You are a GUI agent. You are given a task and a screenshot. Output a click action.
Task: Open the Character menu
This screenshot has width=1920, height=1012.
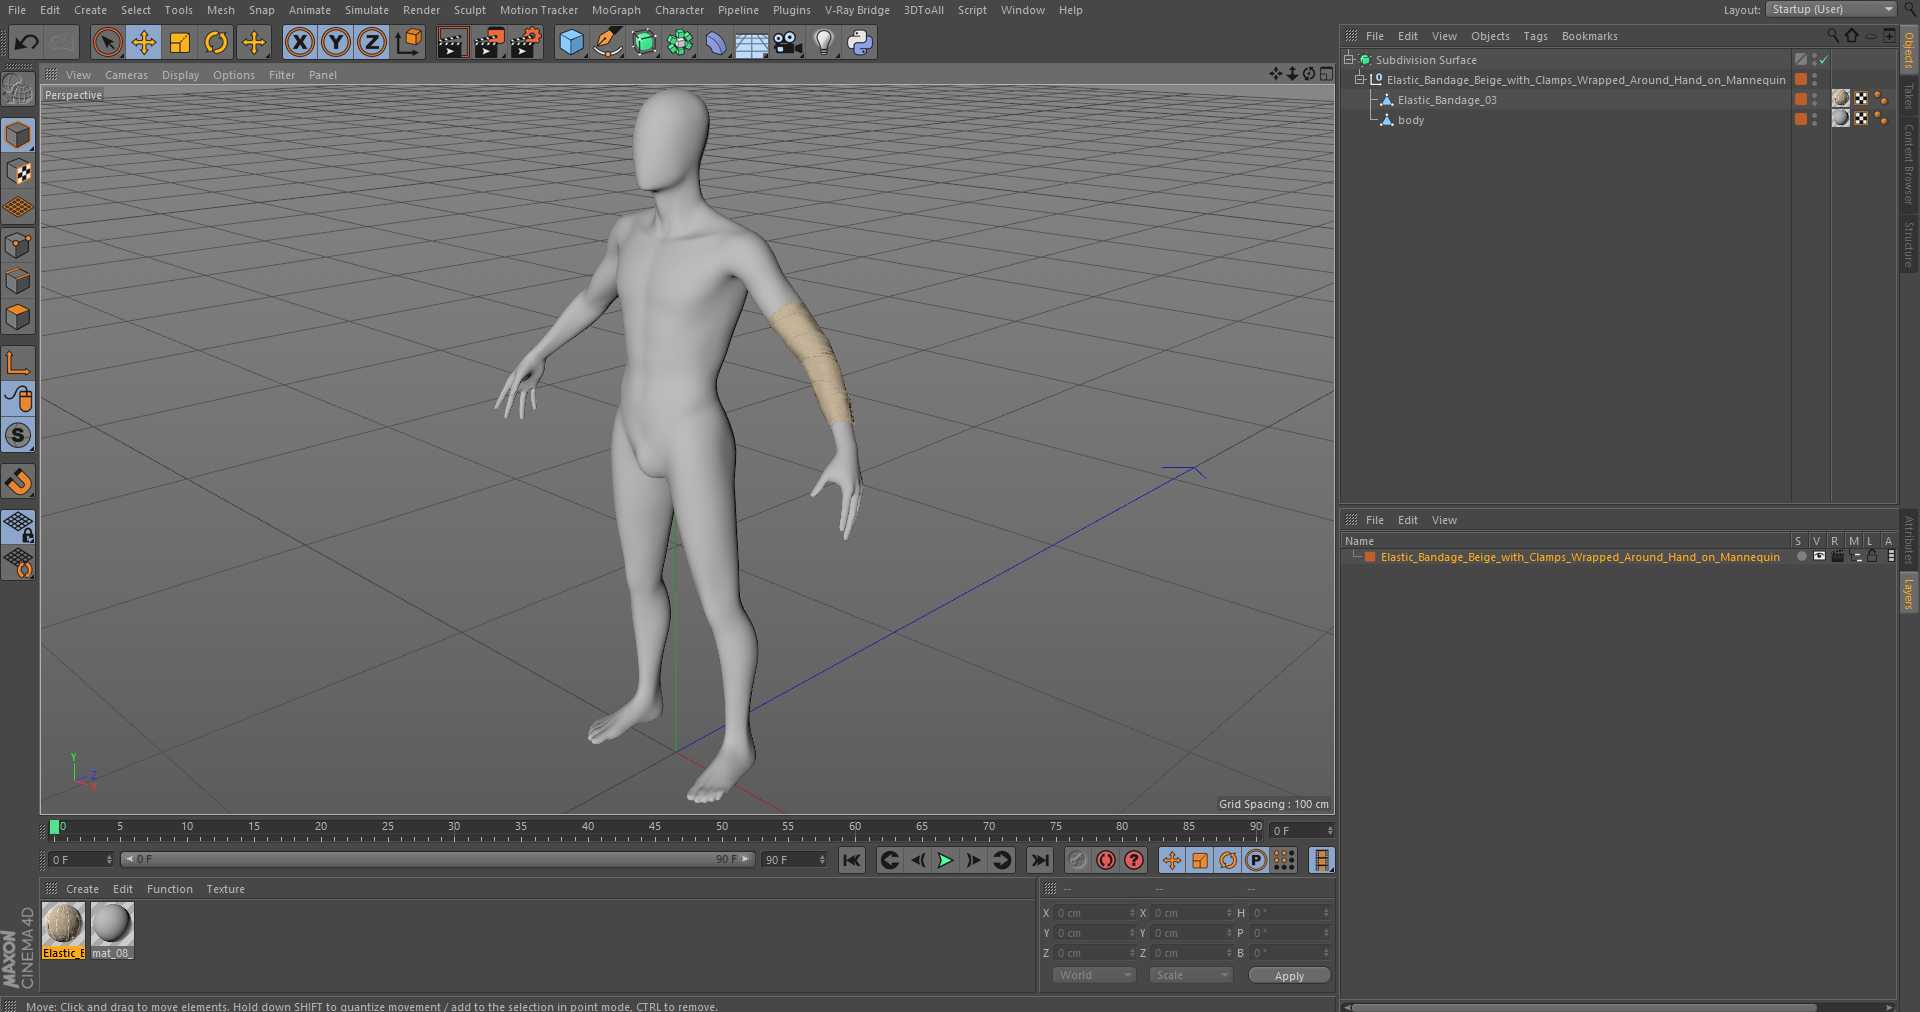(x=679, y=10)
